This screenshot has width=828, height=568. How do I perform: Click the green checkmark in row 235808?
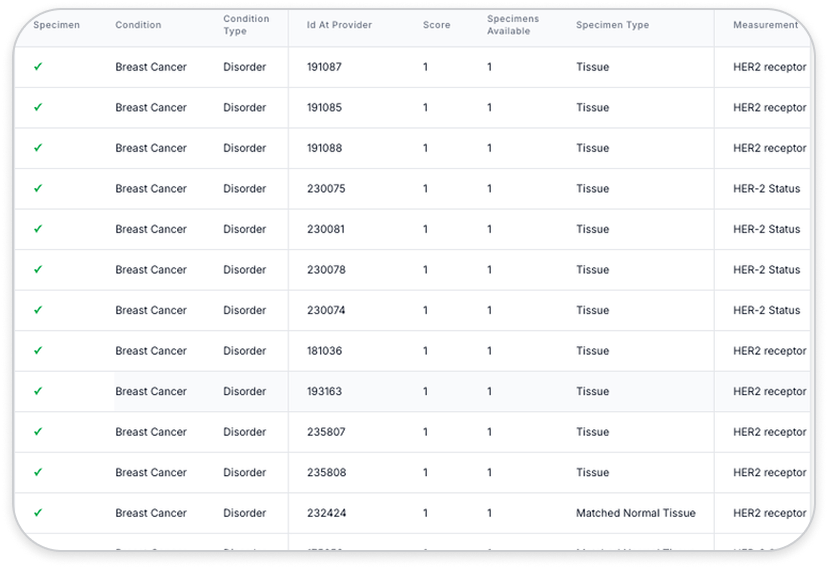38,472
